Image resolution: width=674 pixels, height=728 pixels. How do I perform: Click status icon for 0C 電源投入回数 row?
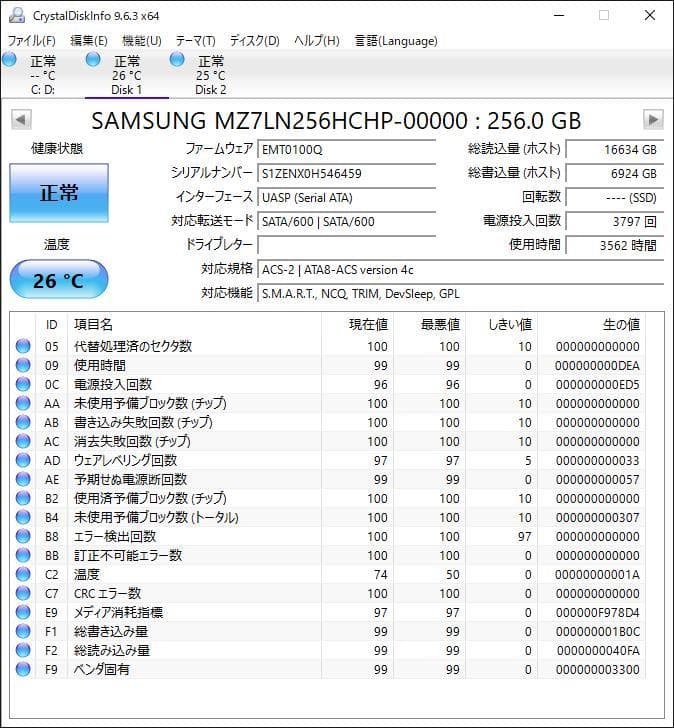pos(23,384)
